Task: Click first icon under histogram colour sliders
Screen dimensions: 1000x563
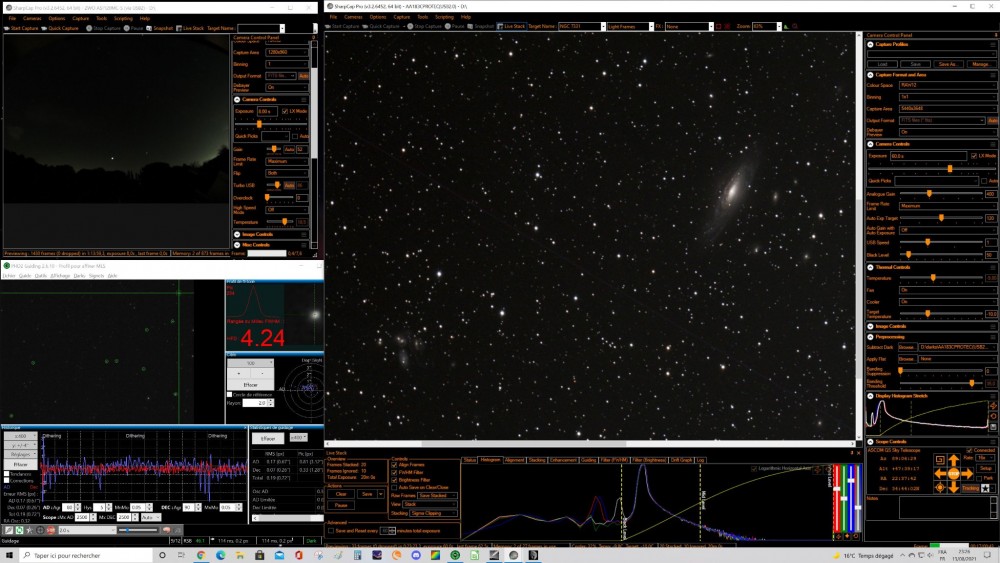Action: tap(838, 536)
